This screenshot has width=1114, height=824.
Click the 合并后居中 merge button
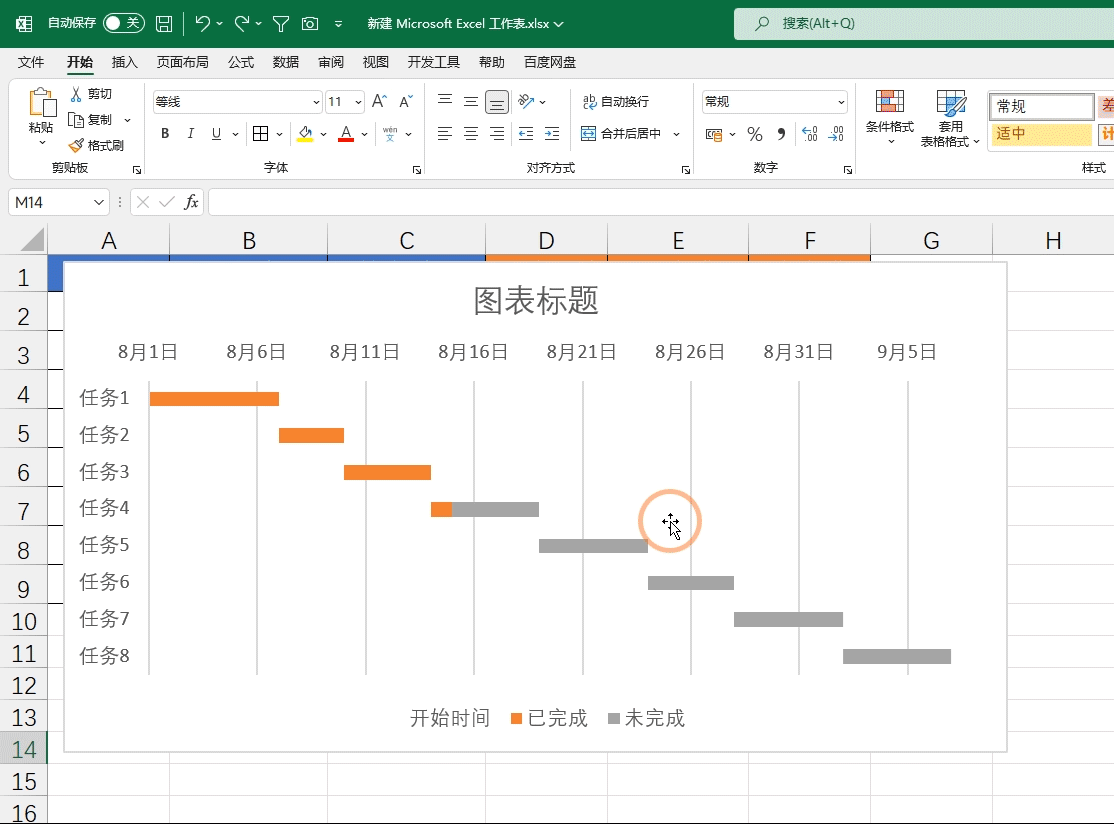tap(621, 134)
